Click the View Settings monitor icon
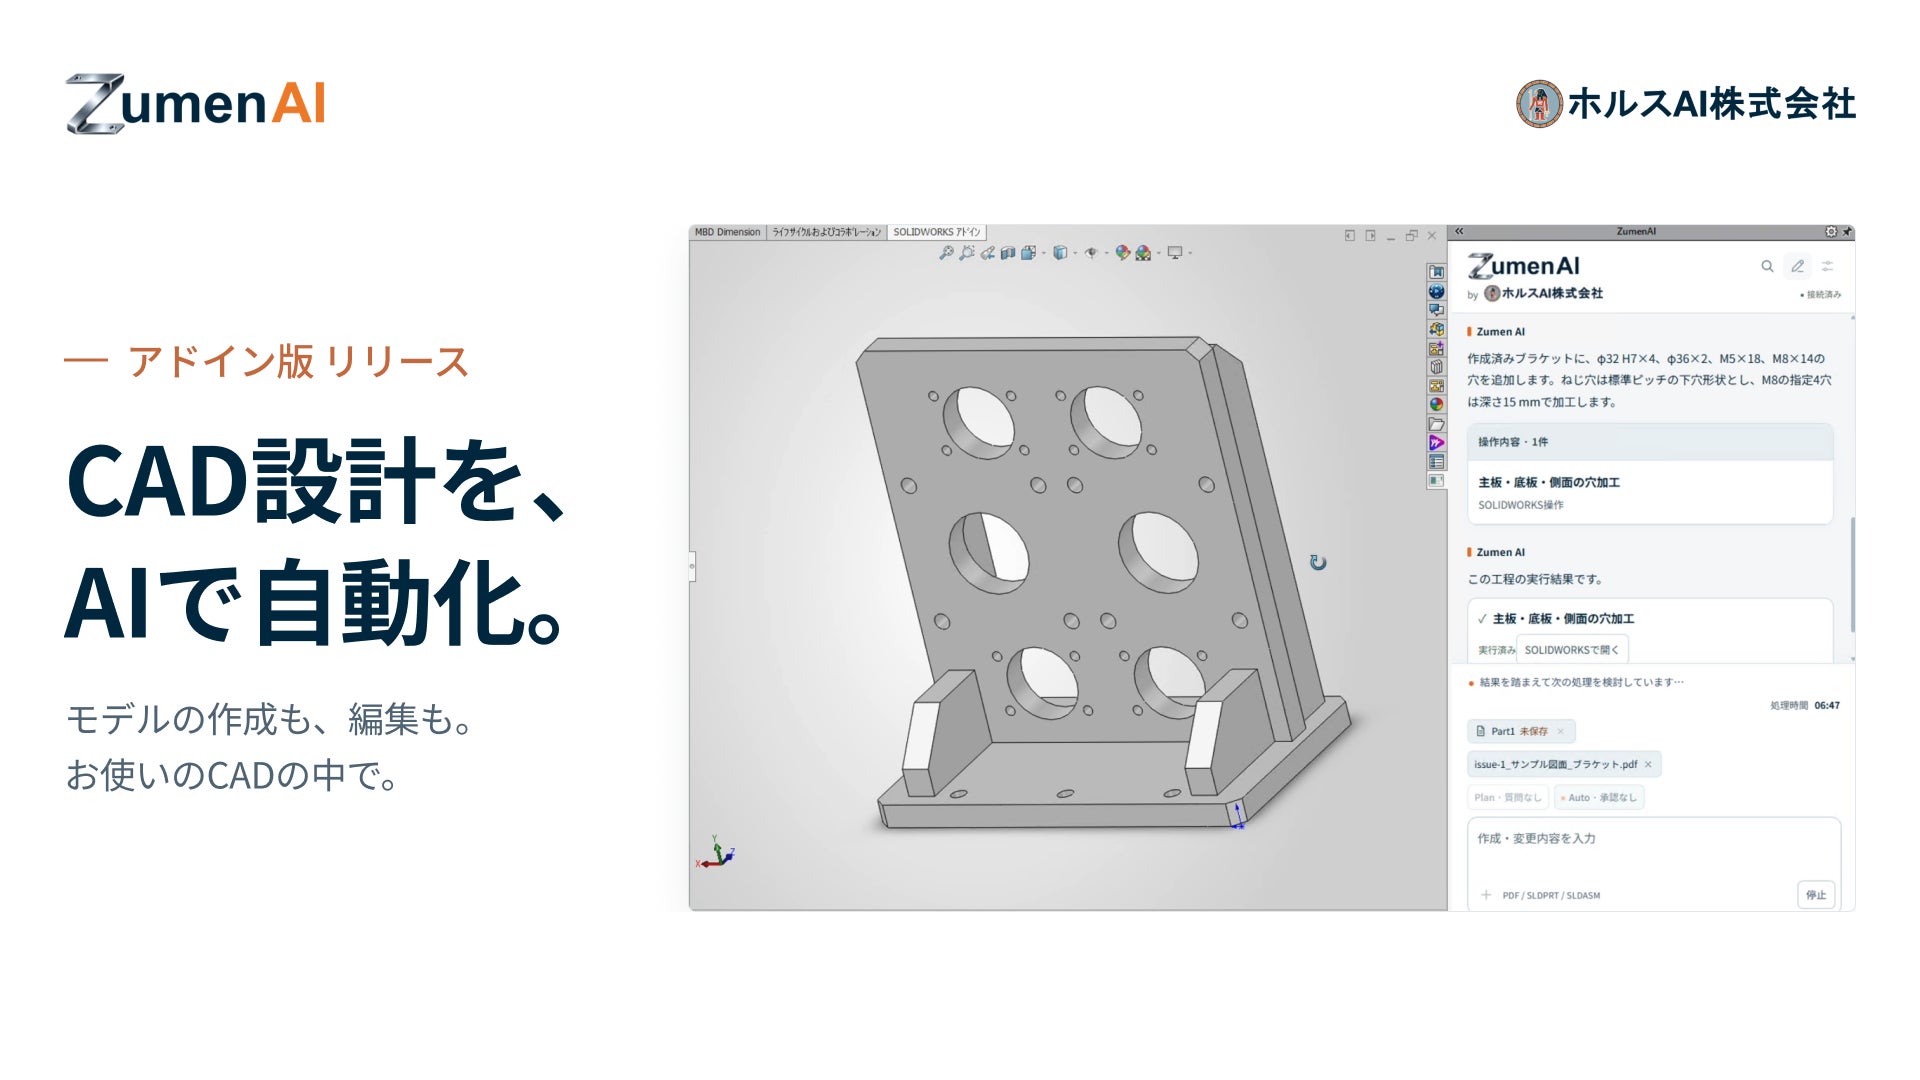 1175,253
